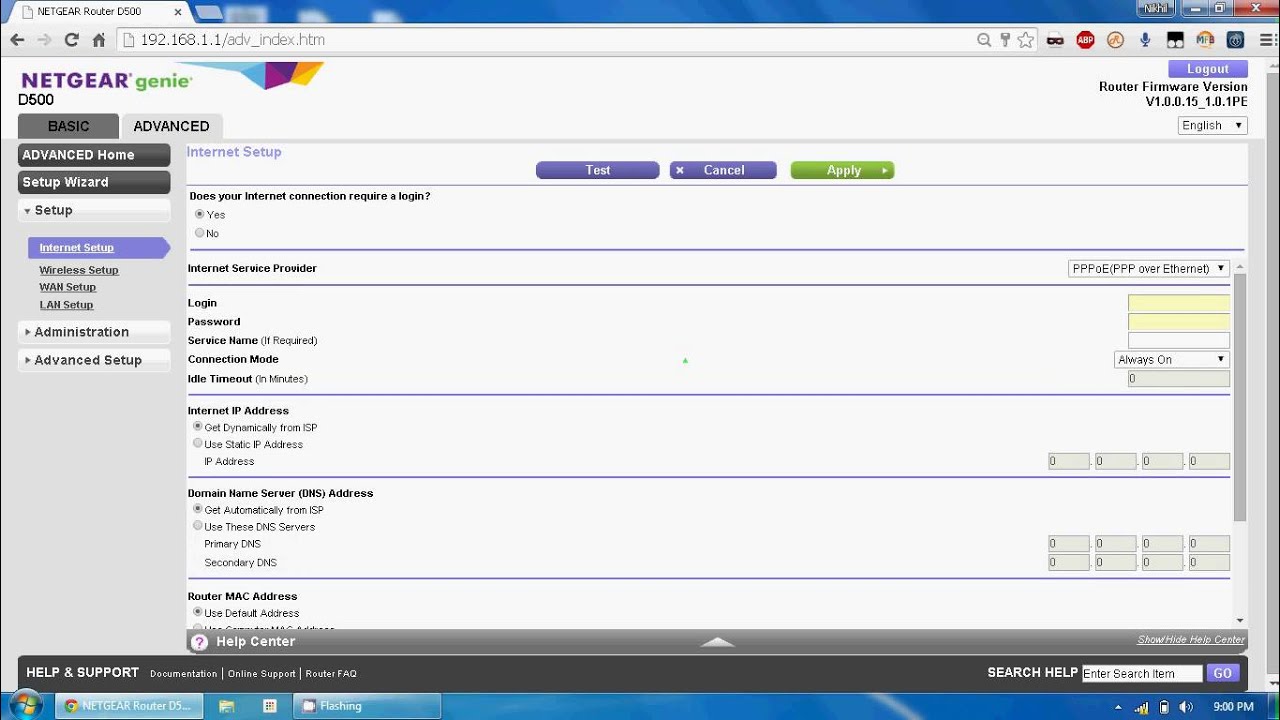The image size is (1280, 720).
Task: Click the Apply button
Action: [842, 170]
